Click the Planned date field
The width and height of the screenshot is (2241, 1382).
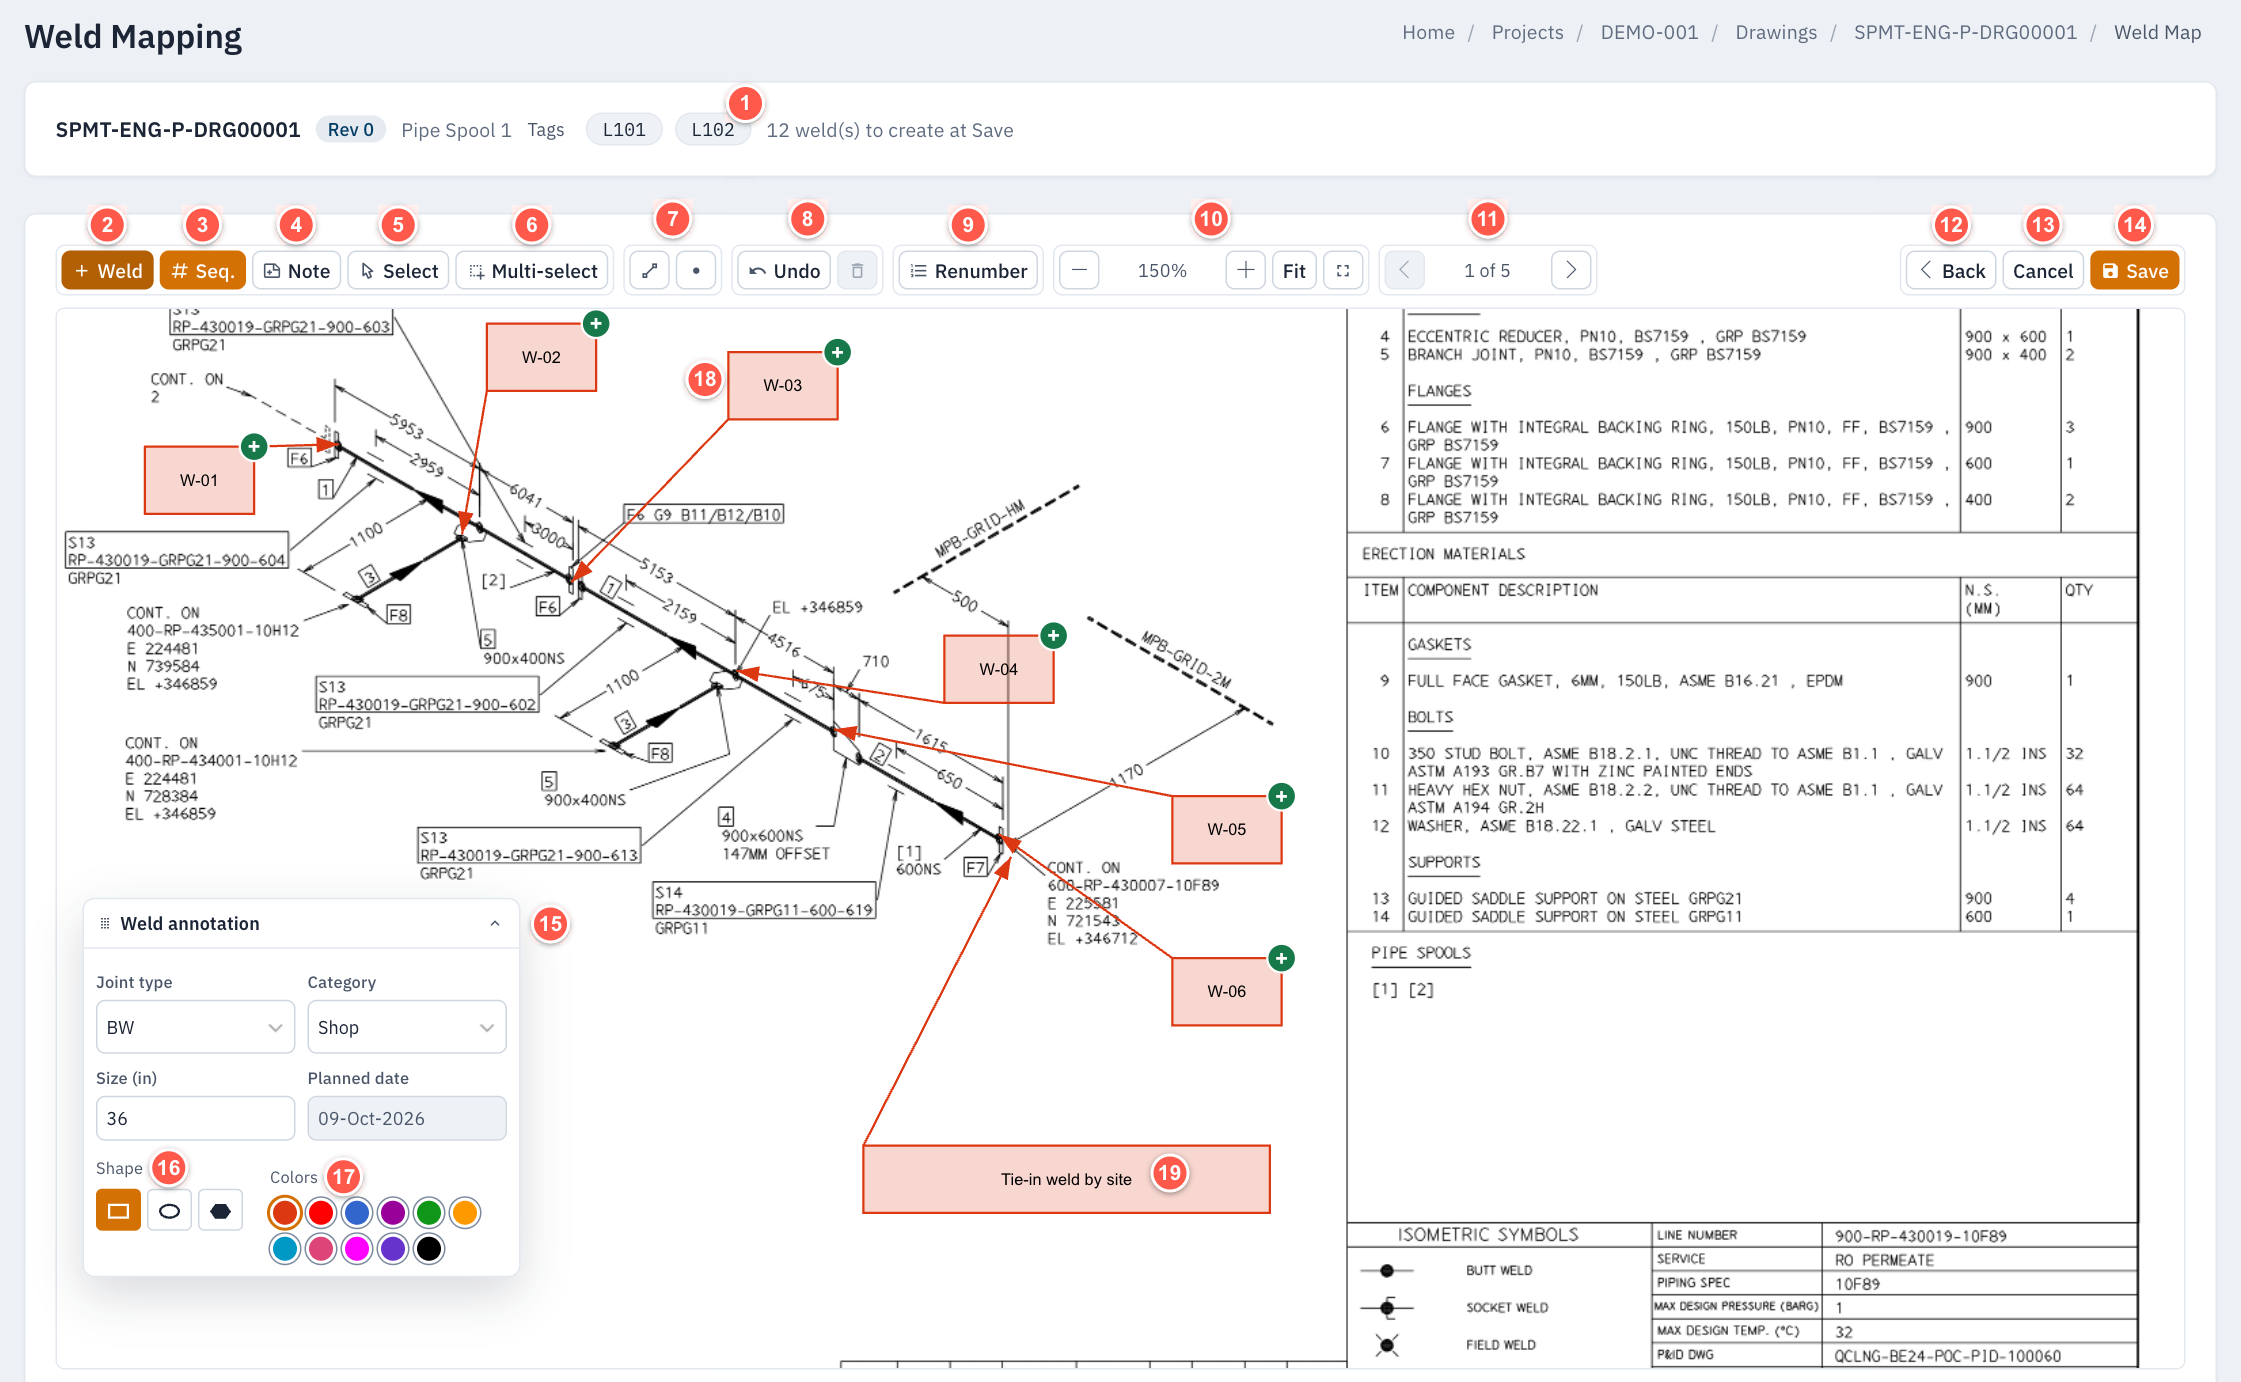click(x=407, y=1118)
